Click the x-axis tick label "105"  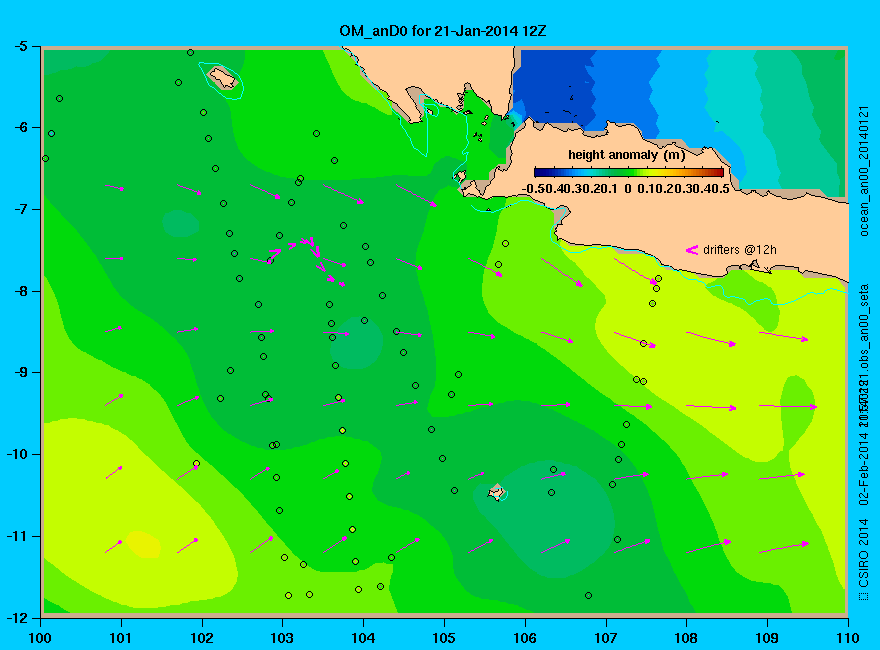(444, 638)
